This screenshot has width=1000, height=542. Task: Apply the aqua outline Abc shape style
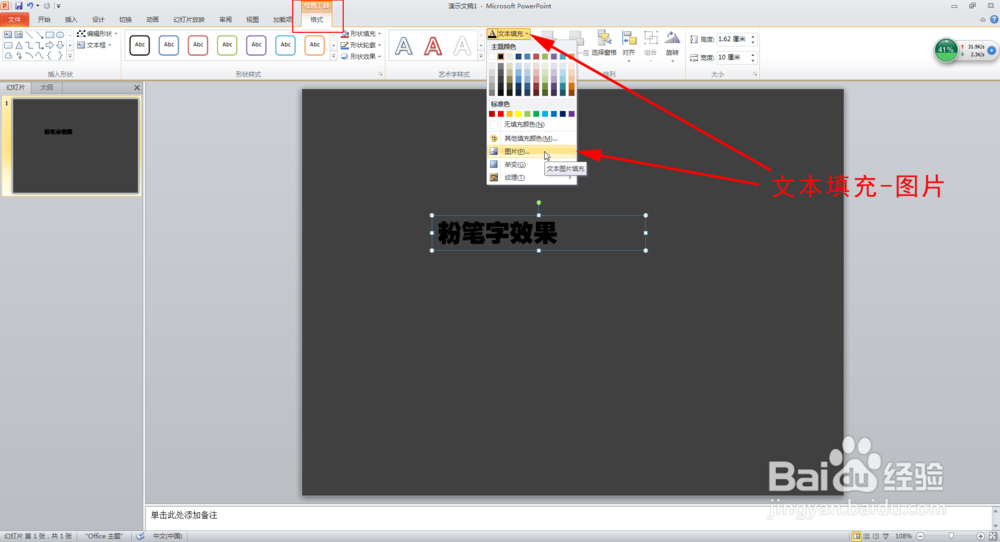point(286,45)
